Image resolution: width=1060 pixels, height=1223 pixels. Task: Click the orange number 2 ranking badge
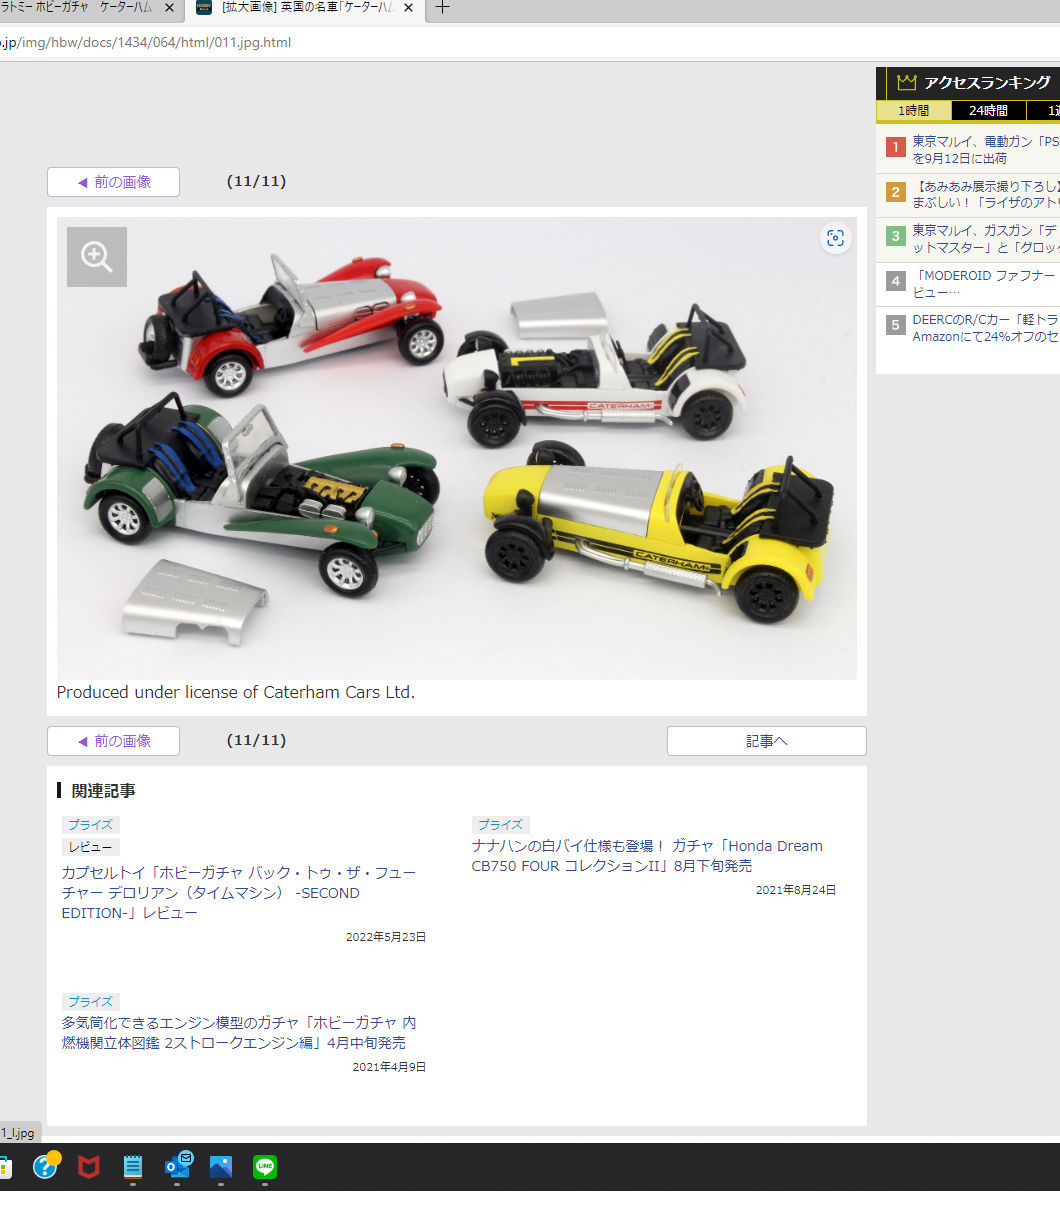coord(896,192)
